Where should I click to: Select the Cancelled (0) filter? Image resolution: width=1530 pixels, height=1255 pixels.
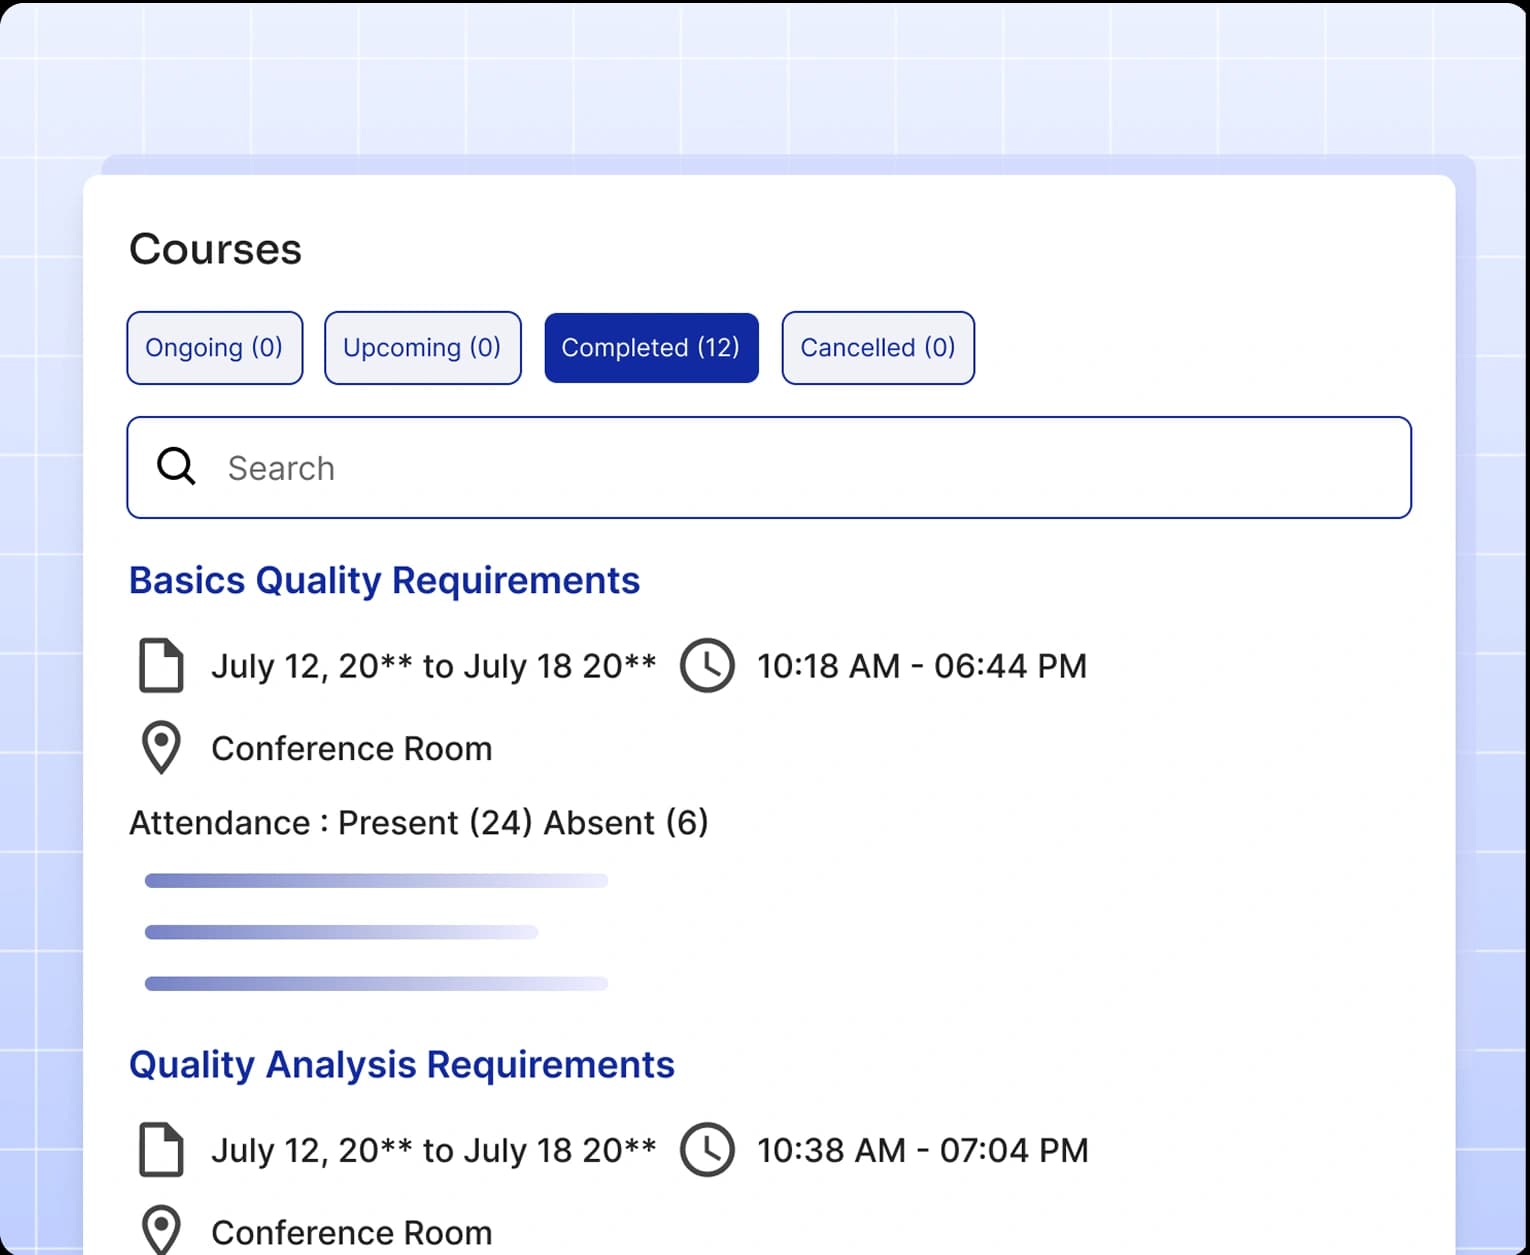[877, 348]
